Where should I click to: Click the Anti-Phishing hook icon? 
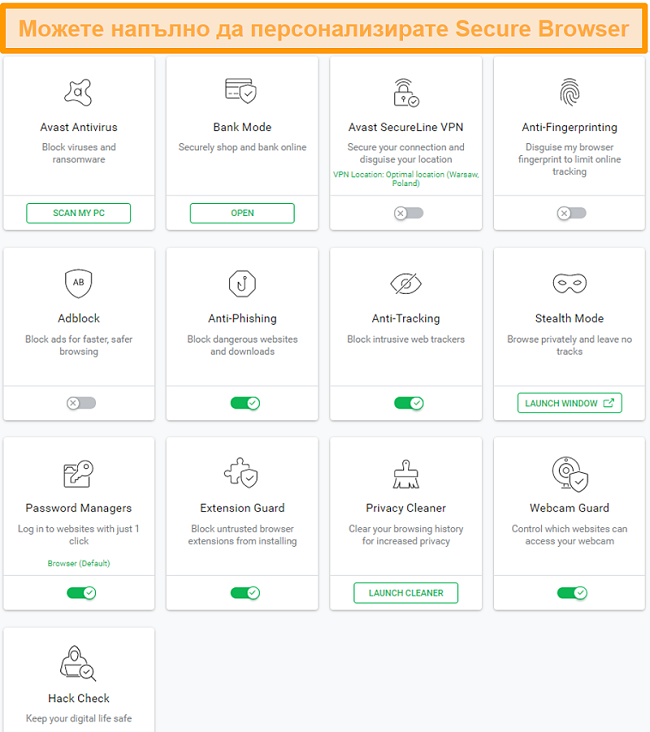(242, 283)
